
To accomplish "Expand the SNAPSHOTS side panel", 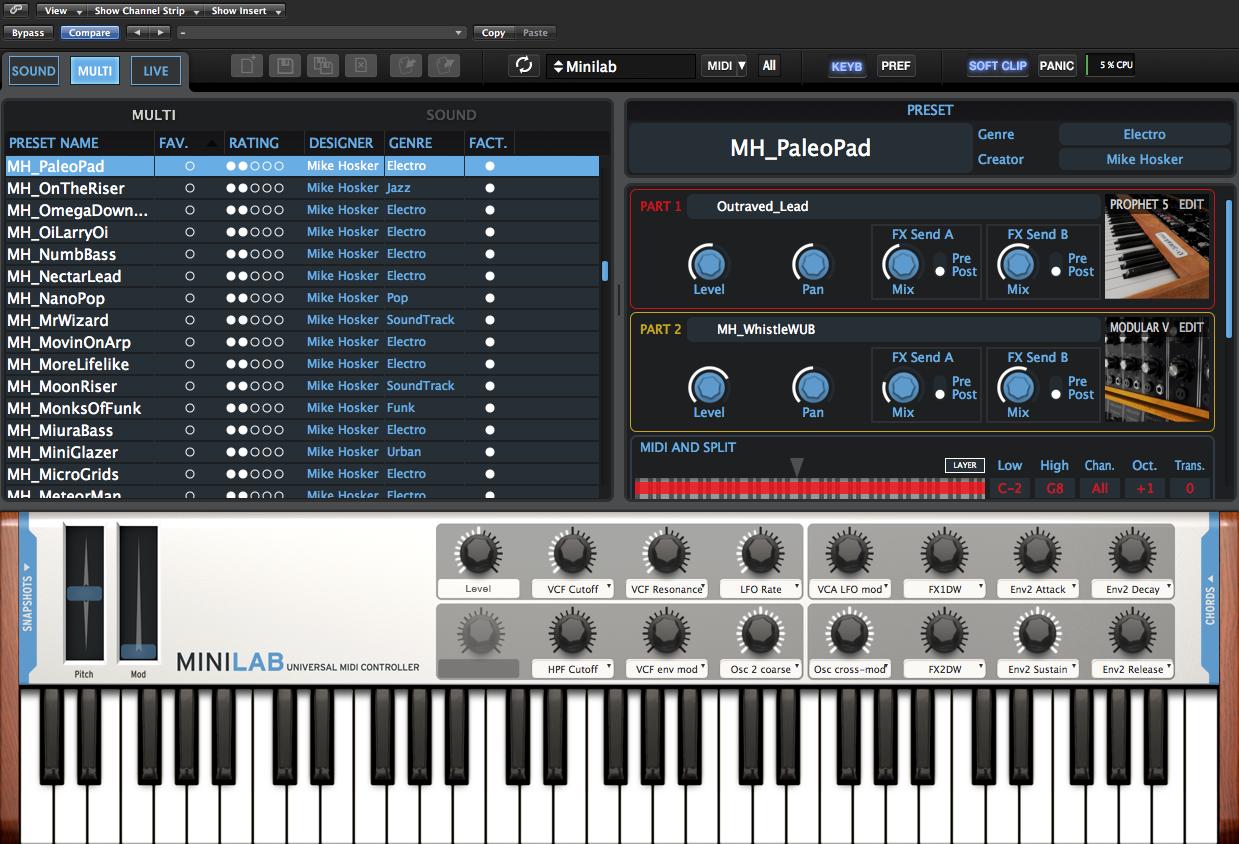I will point(27,598).
